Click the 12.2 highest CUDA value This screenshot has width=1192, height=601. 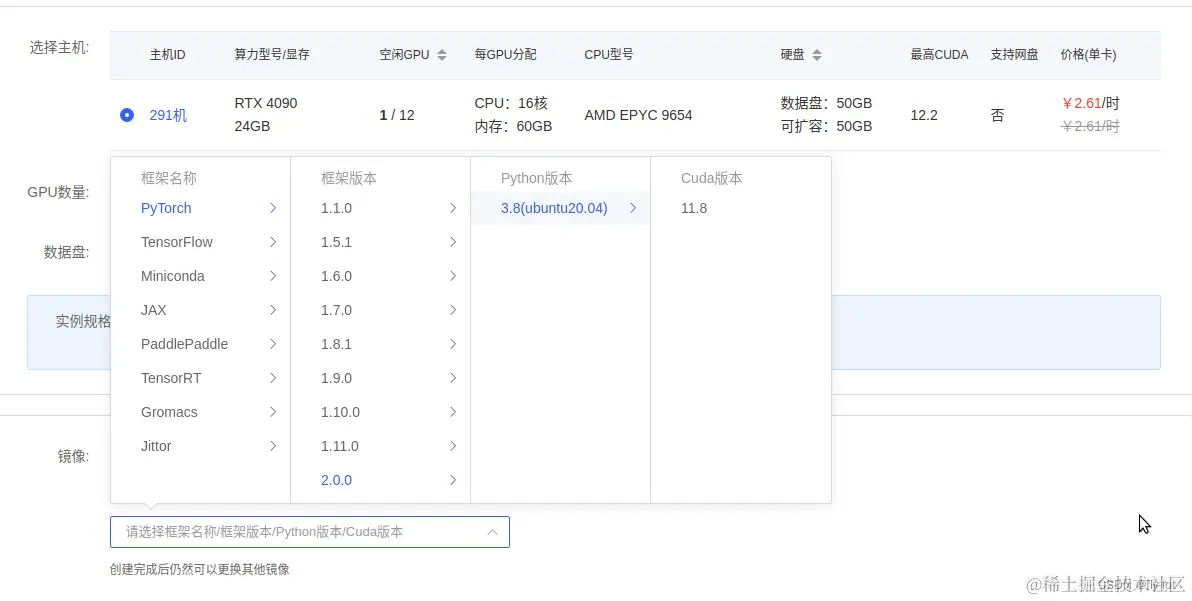point(924,115)
